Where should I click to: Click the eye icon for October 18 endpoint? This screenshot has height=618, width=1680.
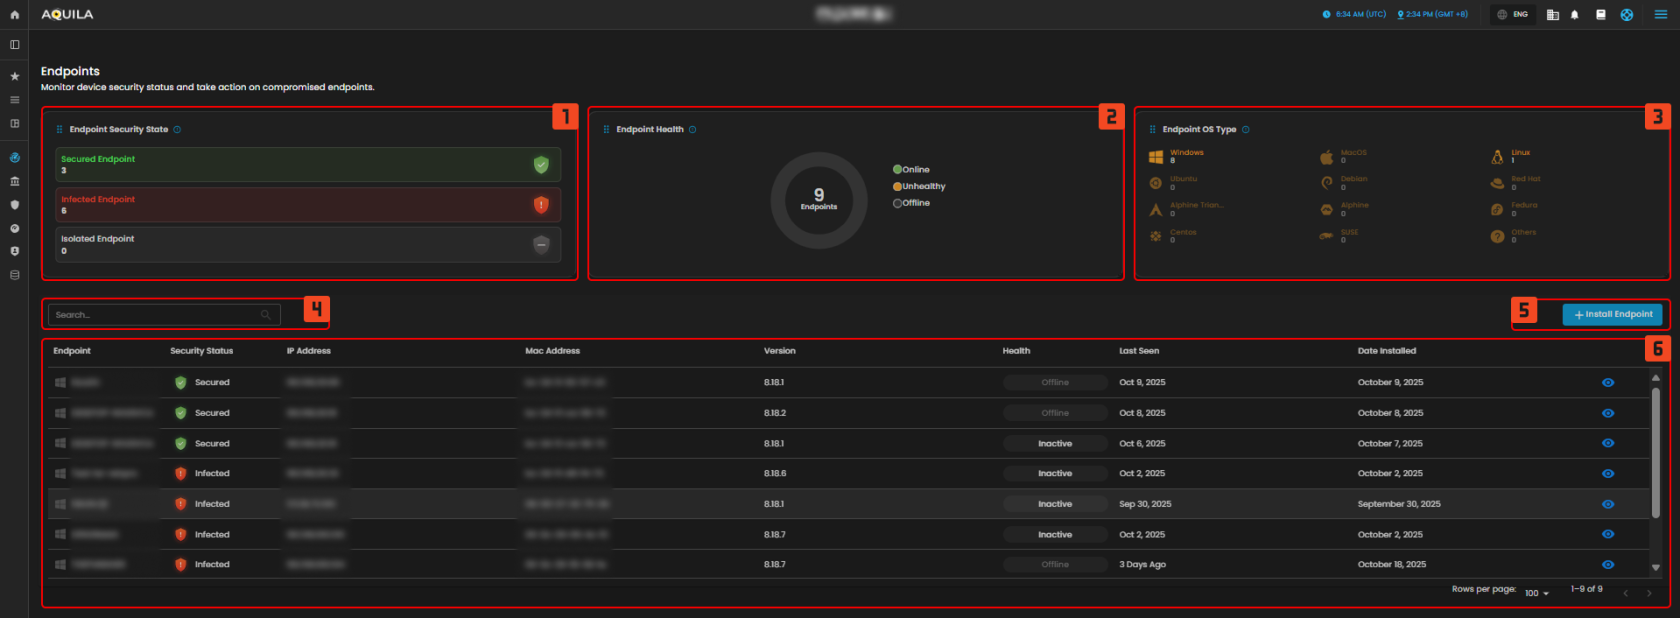pos(1608,565)
